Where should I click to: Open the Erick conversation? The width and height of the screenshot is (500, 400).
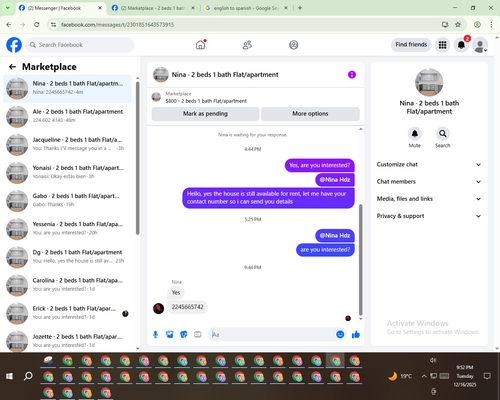click(67, 314)
